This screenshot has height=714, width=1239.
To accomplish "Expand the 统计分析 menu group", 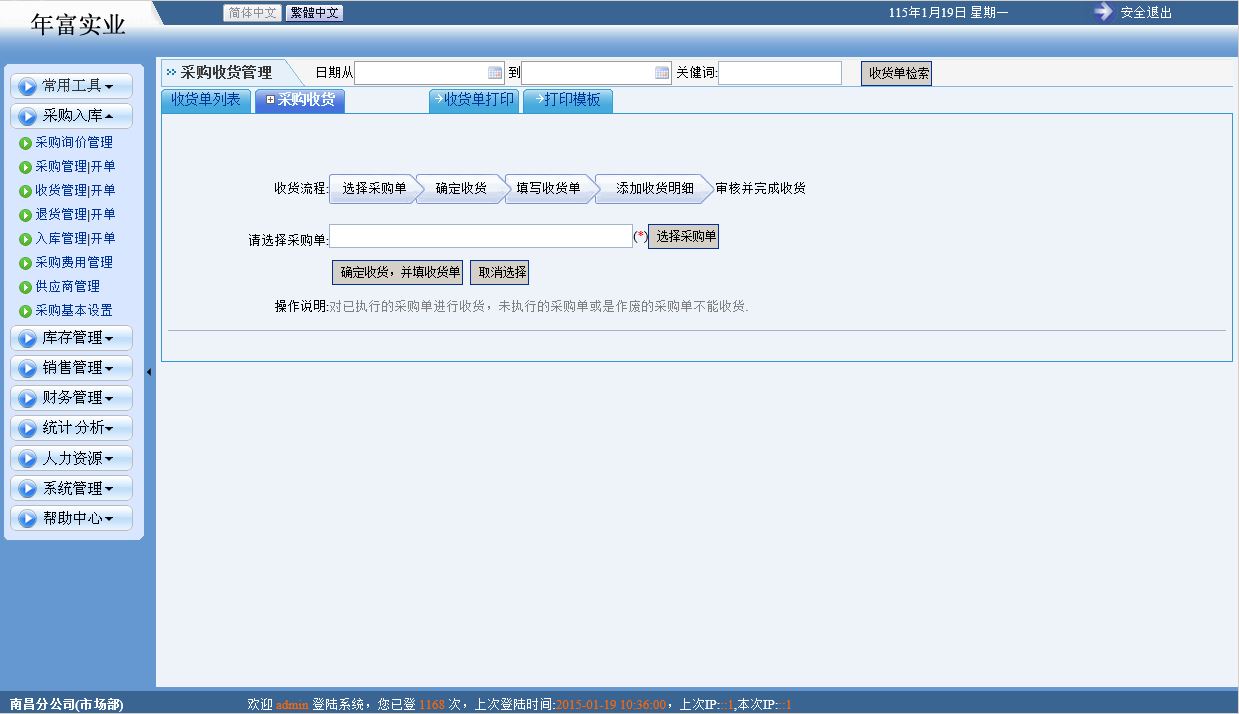I will tap(71, 428).
